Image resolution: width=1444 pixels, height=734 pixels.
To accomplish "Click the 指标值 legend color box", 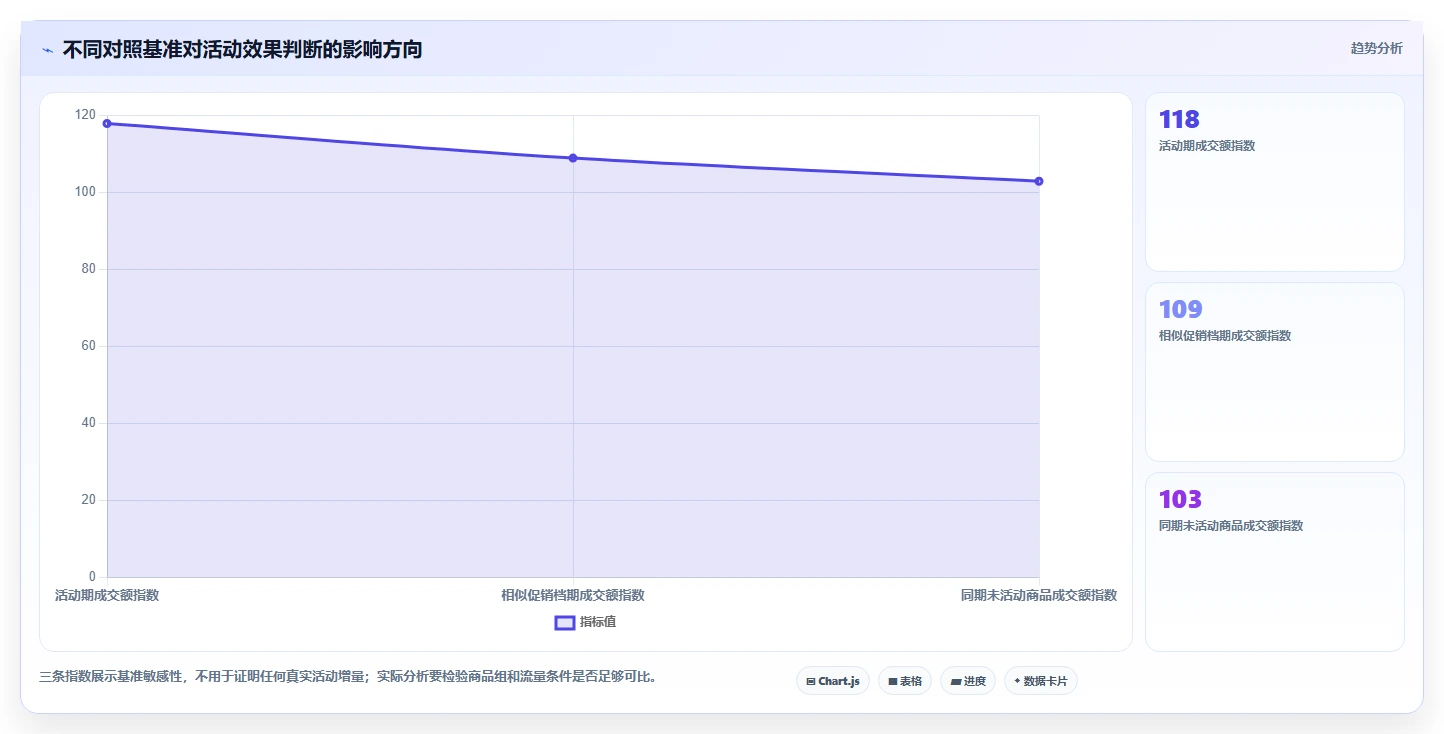I will (x=565, y=622).
